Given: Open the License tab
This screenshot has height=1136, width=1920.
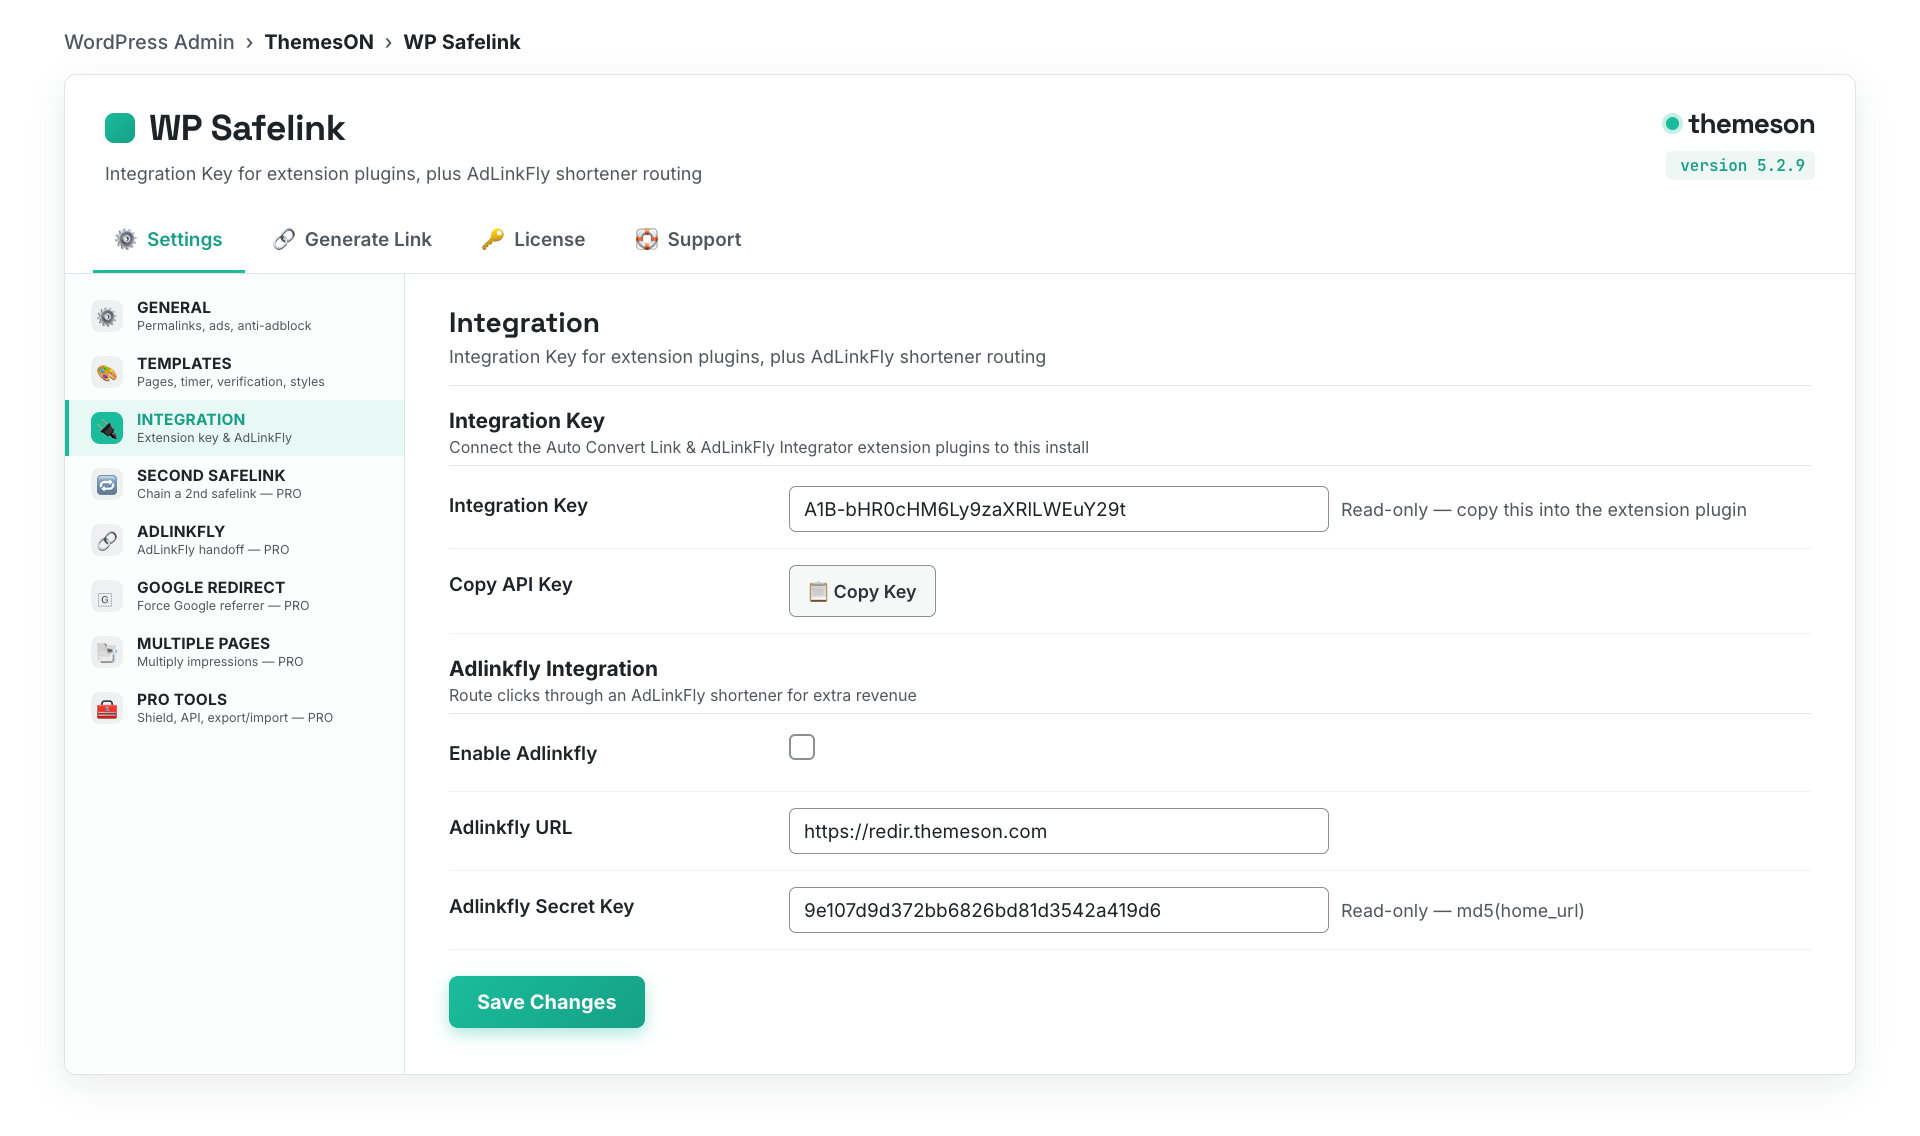Looking at the screenshot, I should pyautogui.click(x=534, y=240).
